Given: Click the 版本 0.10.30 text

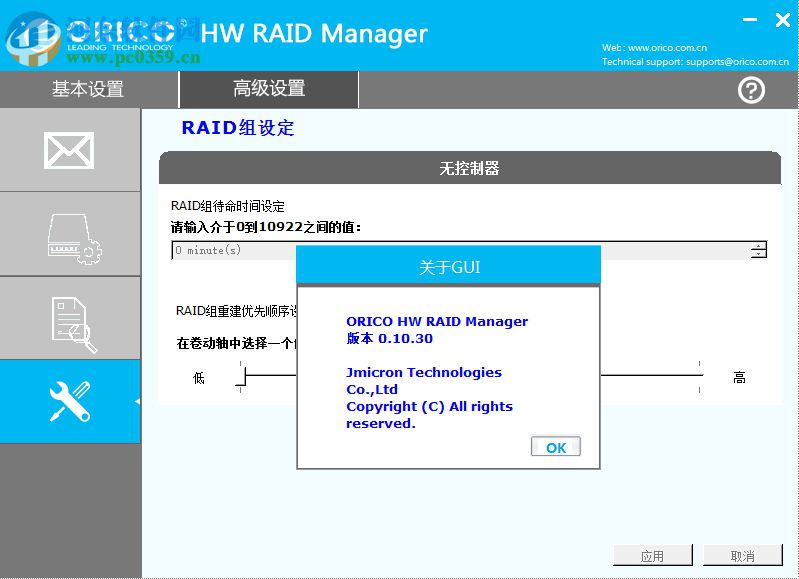Looking at the screenshot, I should point(390,338).
